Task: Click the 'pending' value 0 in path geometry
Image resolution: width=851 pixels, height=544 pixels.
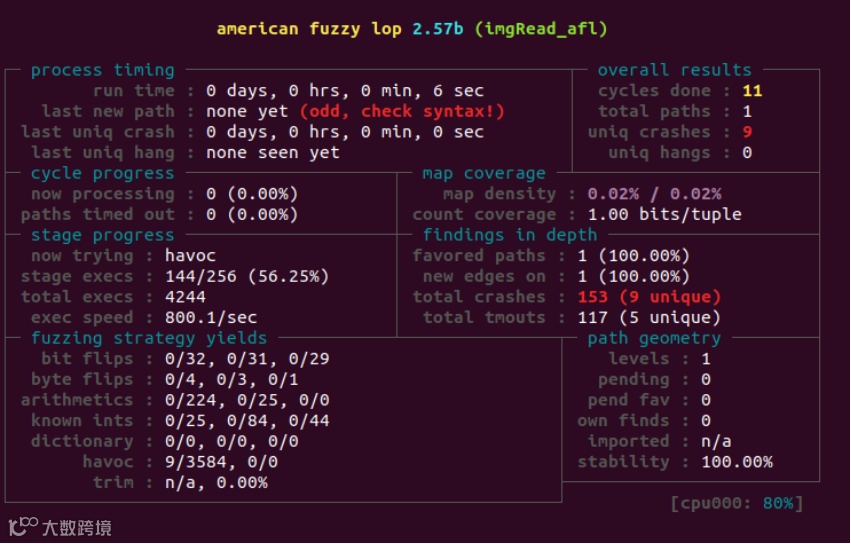Action: pyautogui.click(x=706, y=379)
